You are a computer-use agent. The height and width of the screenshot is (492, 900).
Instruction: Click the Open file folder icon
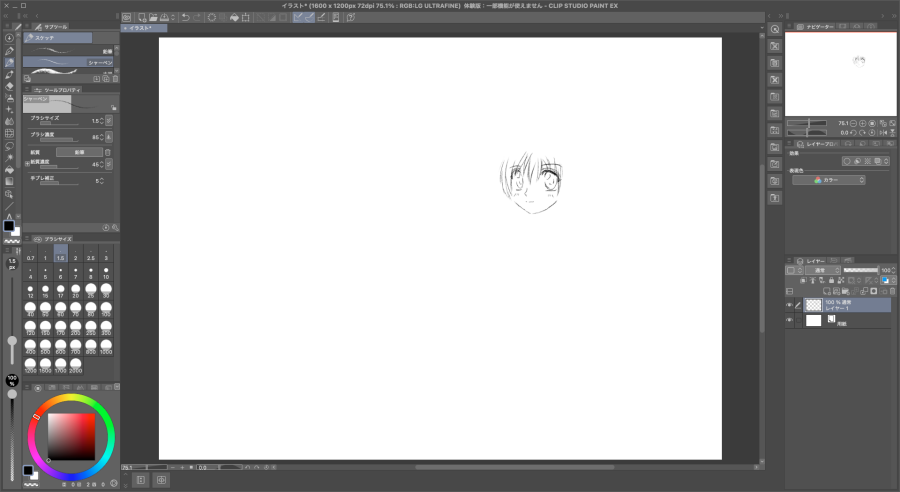pyautogui.click(x=154, y=17)
